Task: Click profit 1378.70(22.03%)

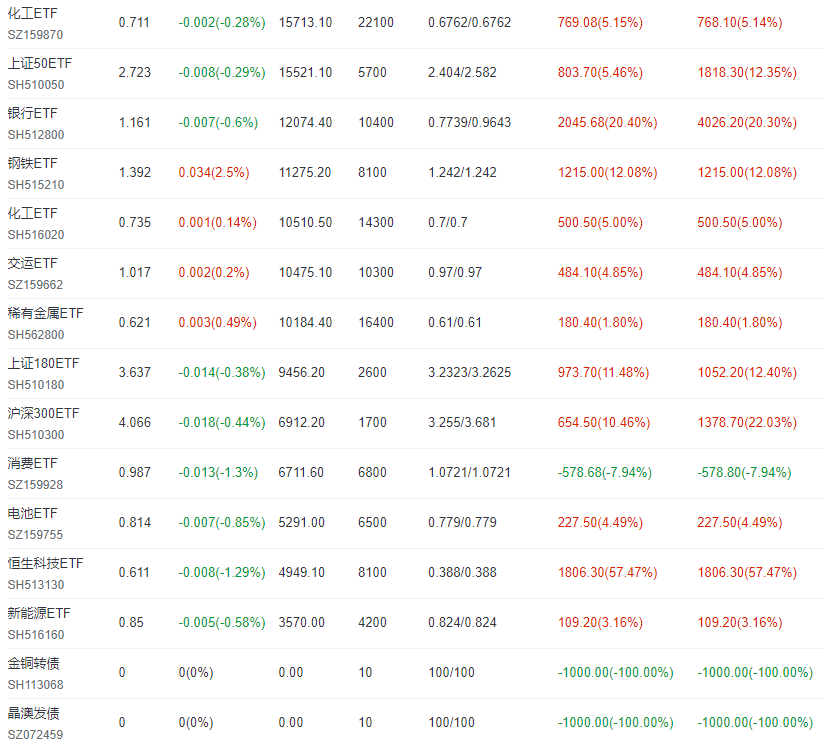Action: pyautogui.click(x=747, y=423)
